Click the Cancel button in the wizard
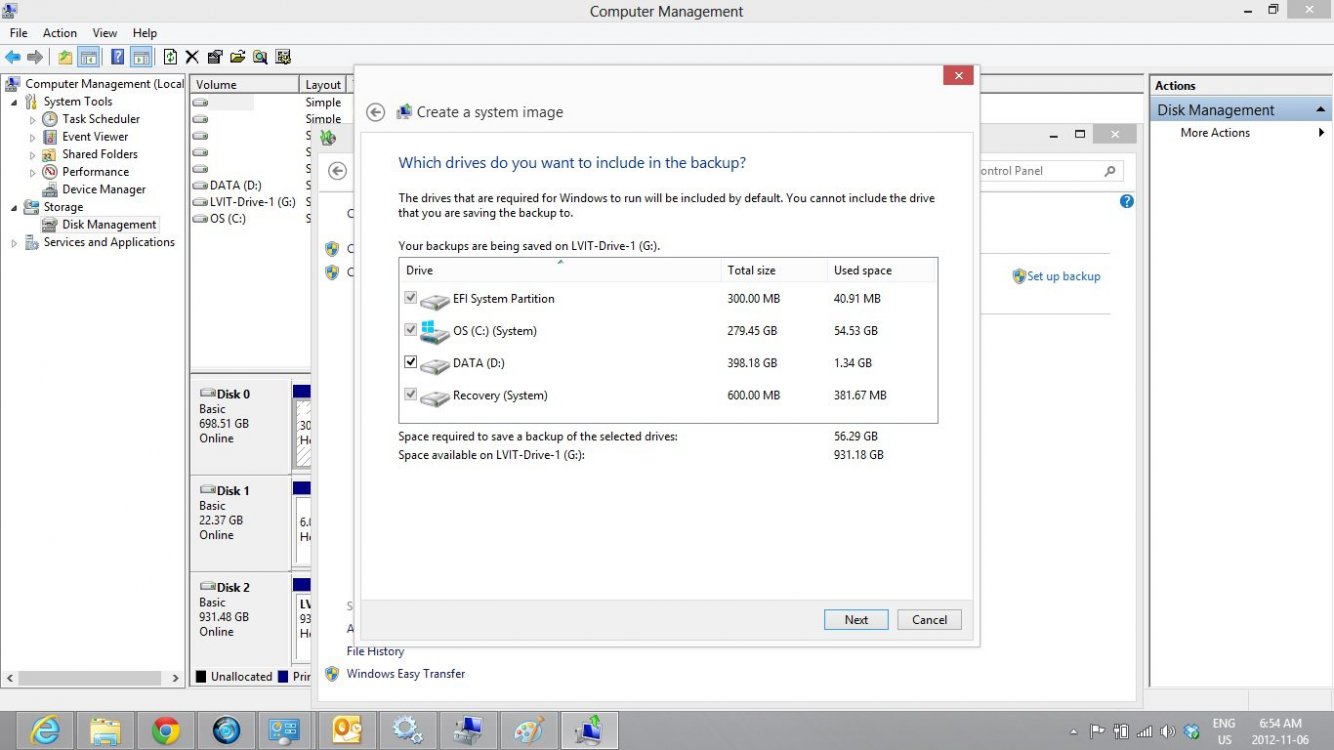Screen dimensions: 1334x750 (929, 619)
